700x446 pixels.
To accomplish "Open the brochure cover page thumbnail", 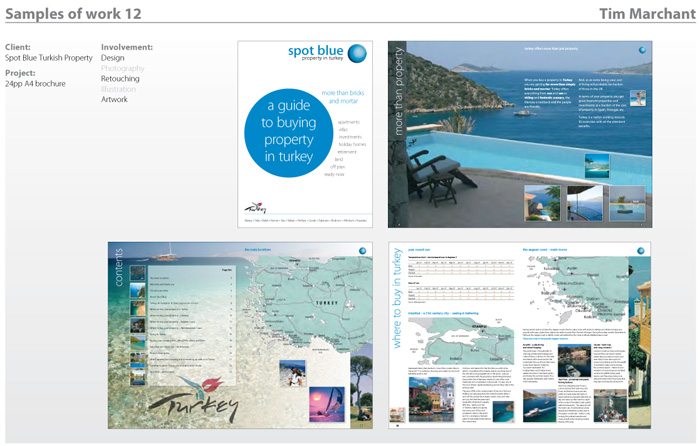I will 305,134.
